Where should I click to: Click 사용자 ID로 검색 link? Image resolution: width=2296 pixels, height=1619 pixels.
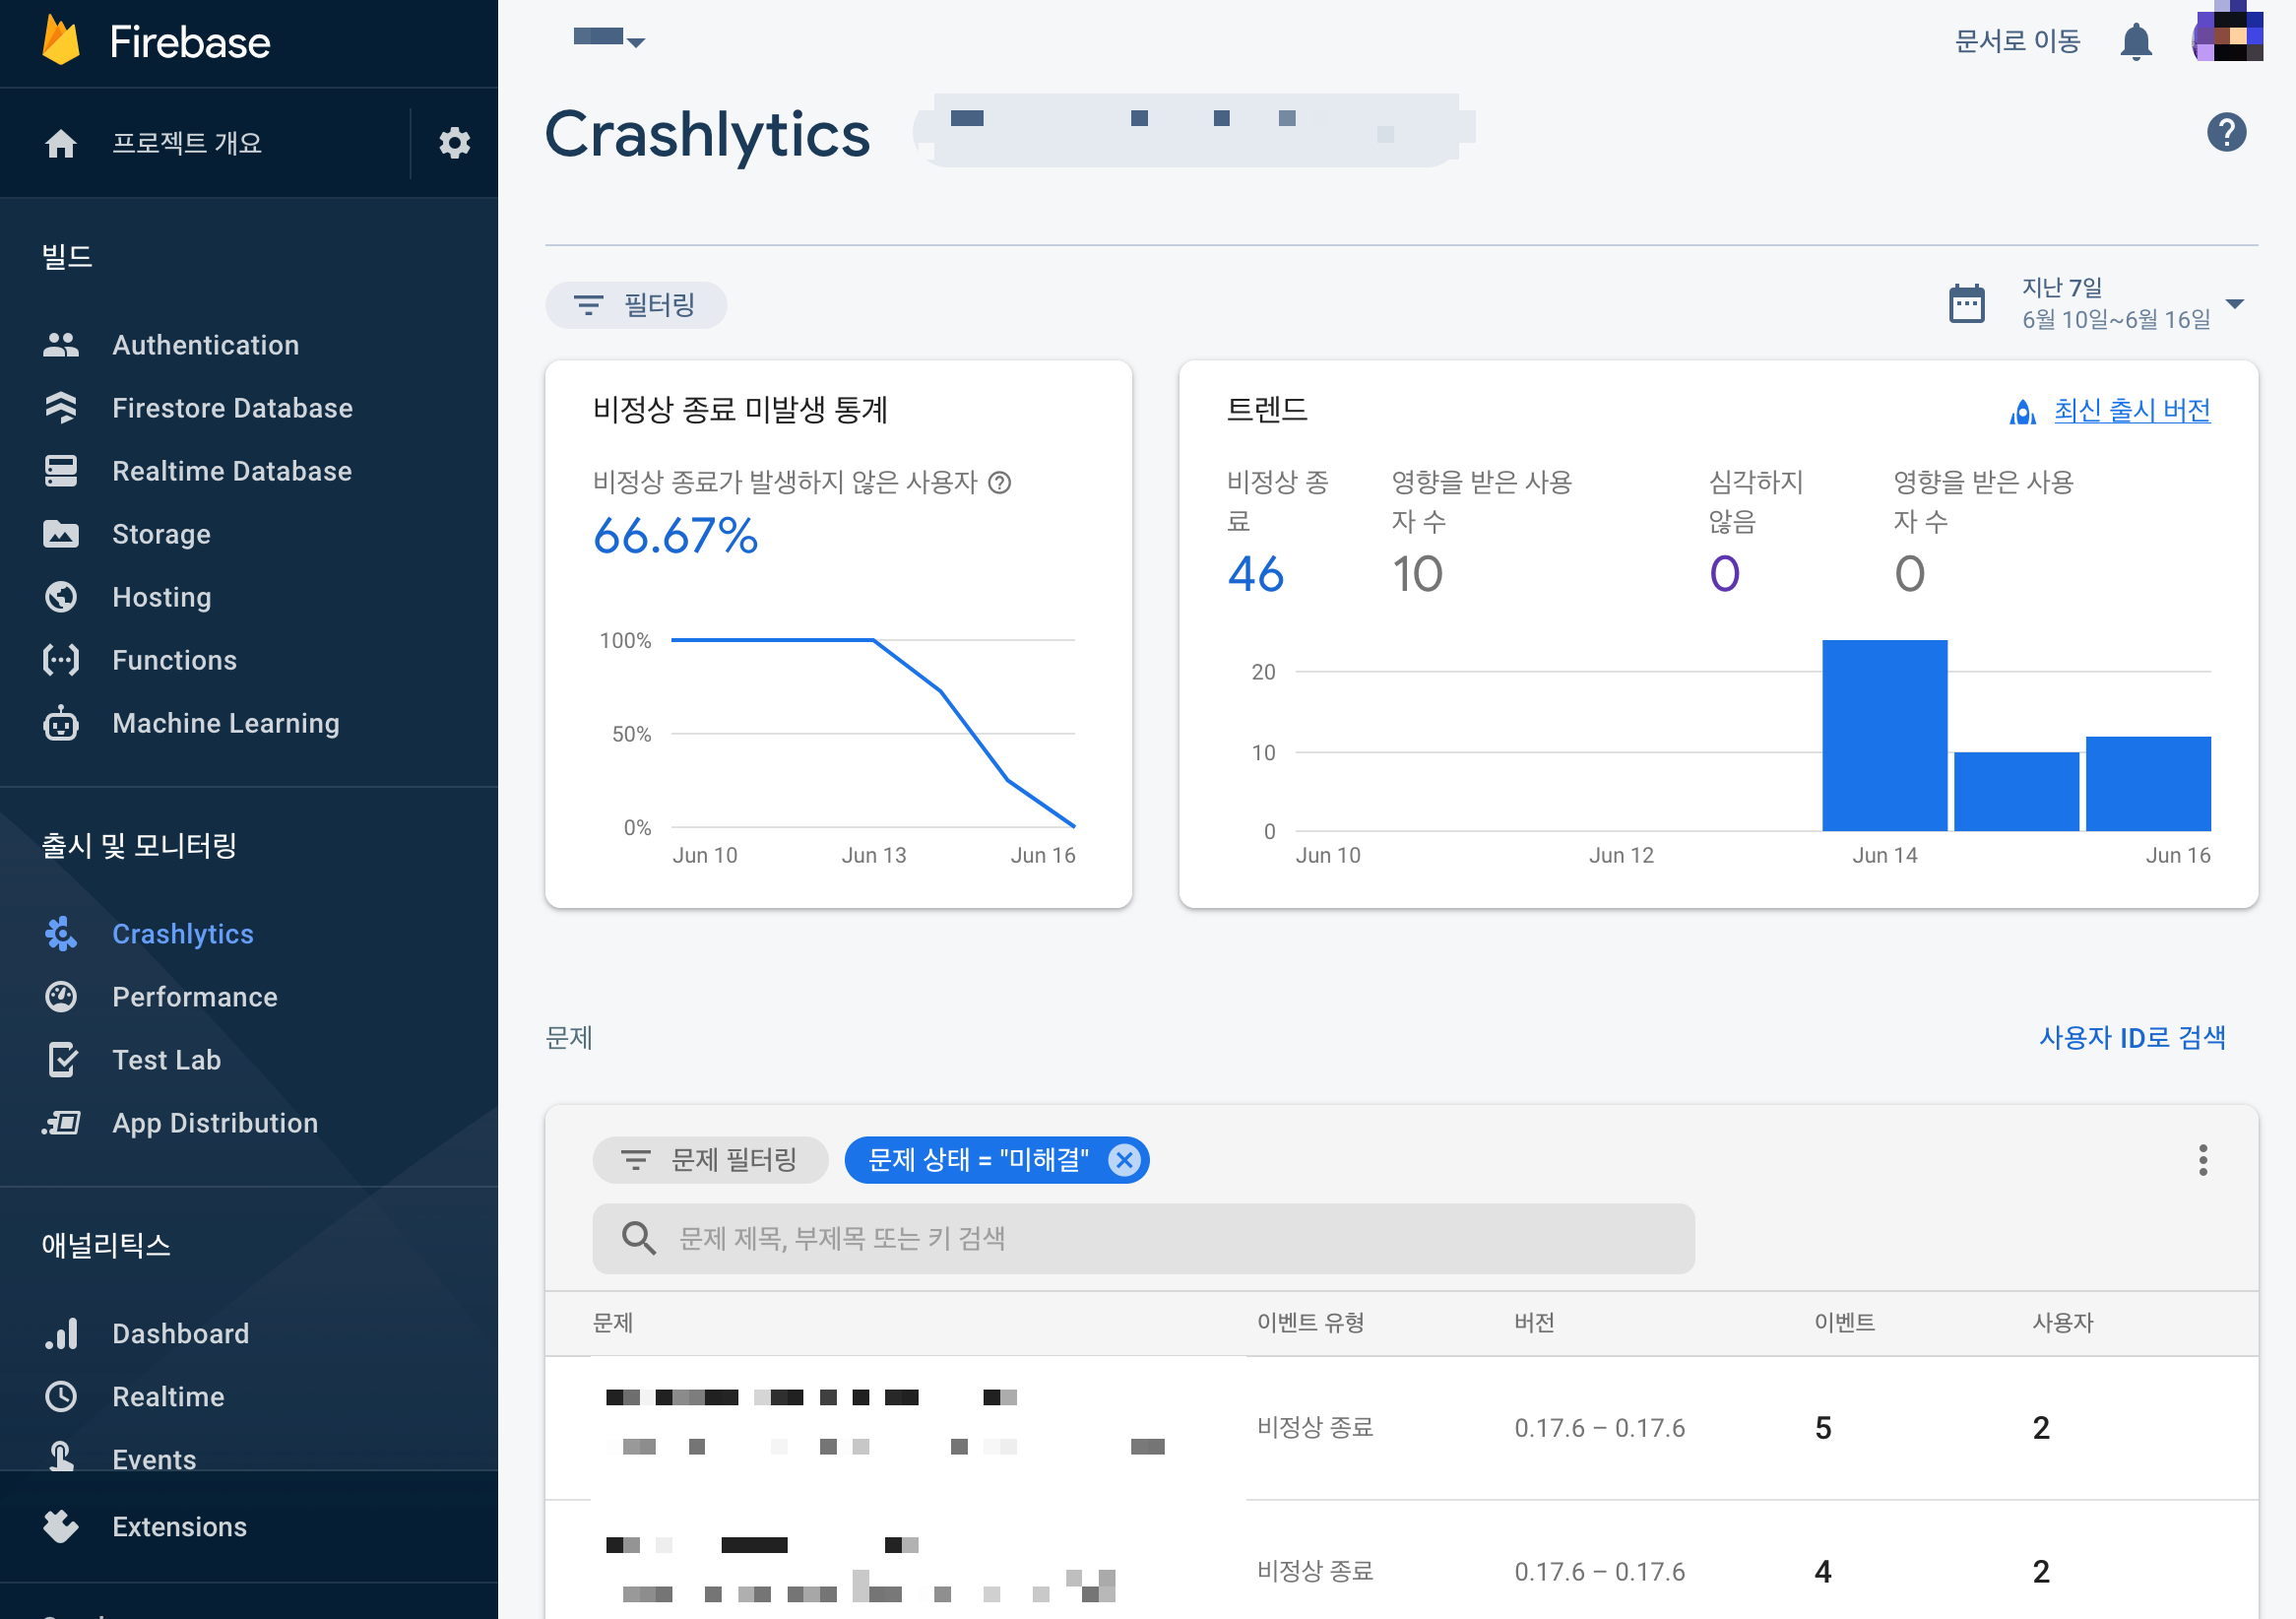click(2132, 1038)
